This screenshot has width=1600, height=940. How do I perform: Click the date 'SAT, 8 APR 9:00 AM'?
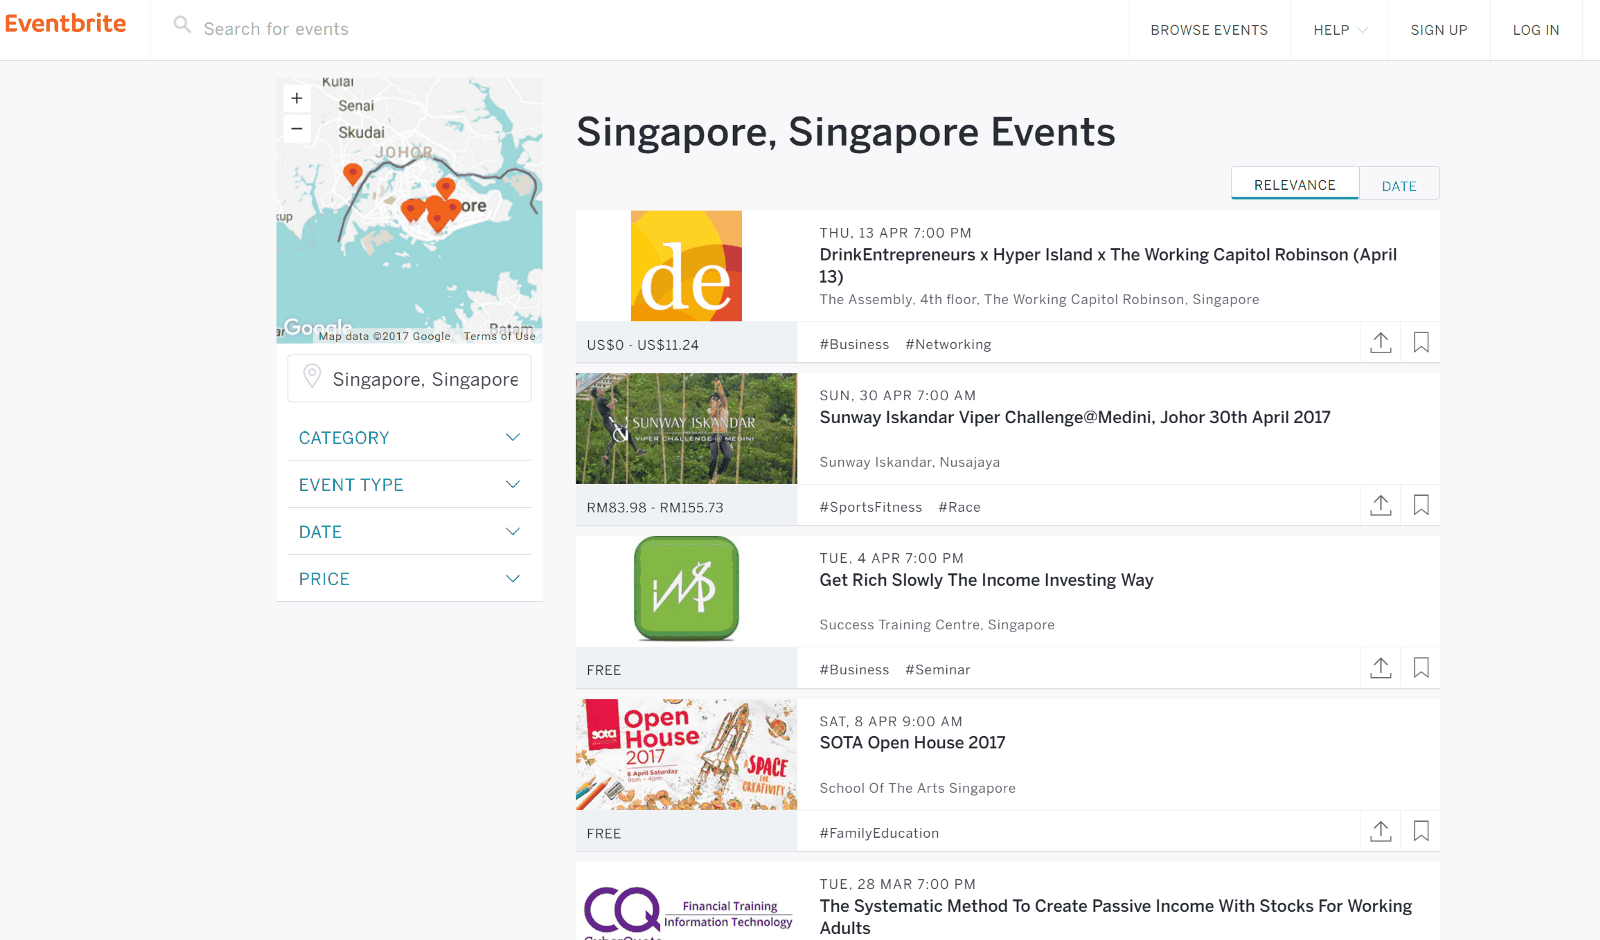[x=891, y=722]
